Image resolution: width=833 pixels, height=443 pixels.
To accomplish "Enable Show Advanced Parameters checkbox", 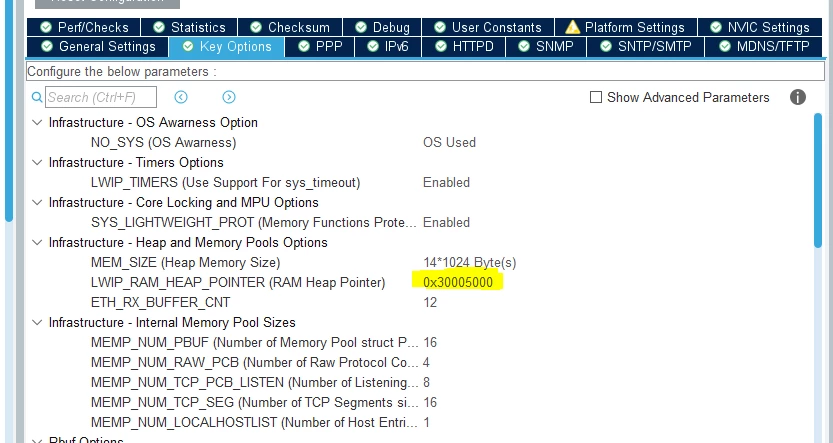I will (596, 97).
